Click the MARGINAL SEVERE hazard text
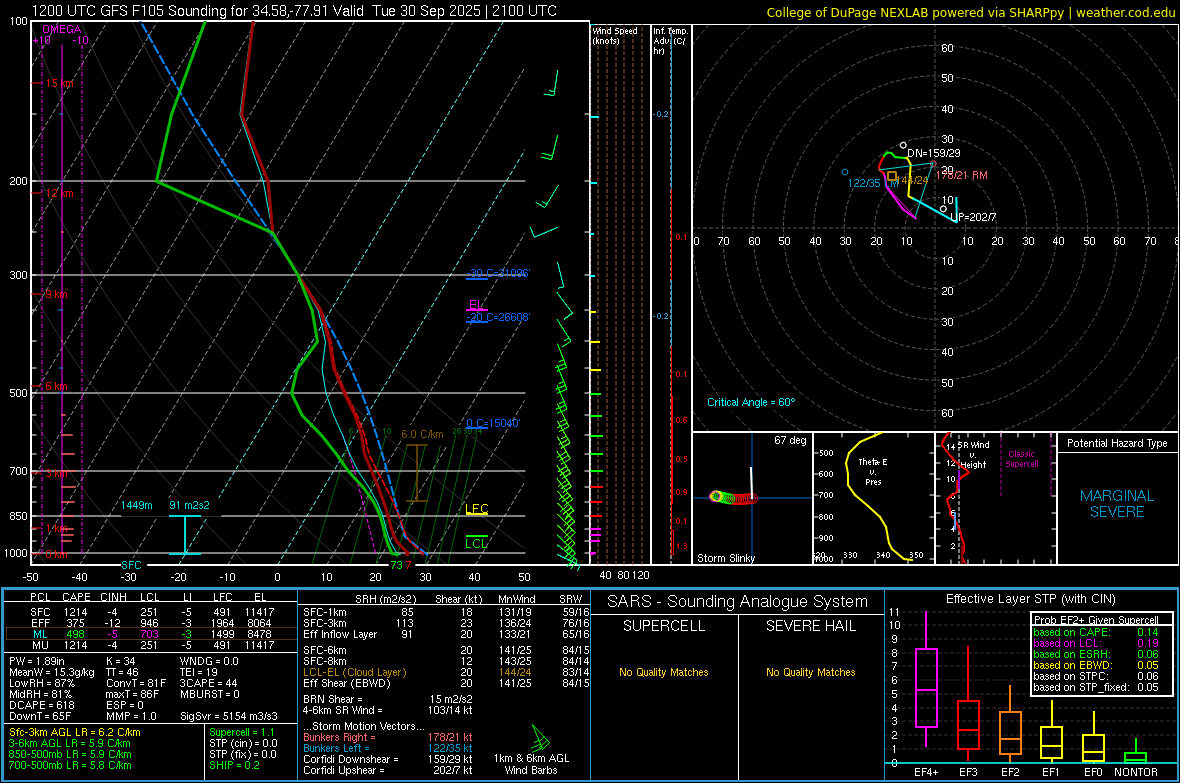Image resolution: width=1180 pixels, height=783 pixels. tap(1117, 504)
